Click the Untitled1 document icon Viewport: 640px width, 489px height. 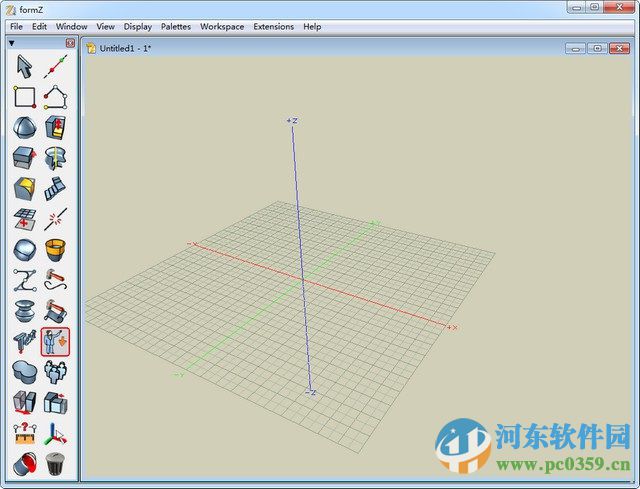[x=91, y=48]
